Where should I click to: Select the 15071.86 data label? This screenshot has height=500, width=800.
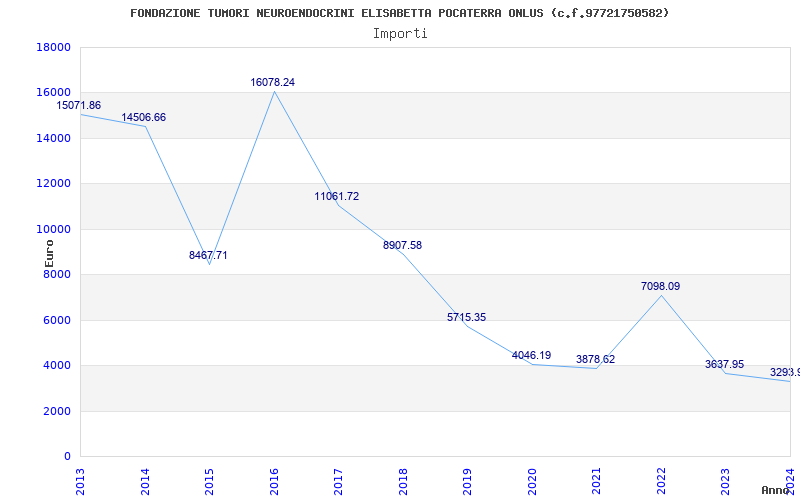click(x=79, y=106)
